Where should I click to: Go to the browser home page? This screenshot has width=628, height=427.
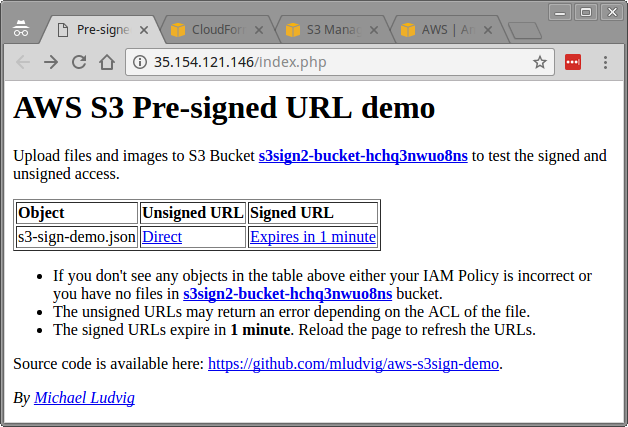click(107, 62)
